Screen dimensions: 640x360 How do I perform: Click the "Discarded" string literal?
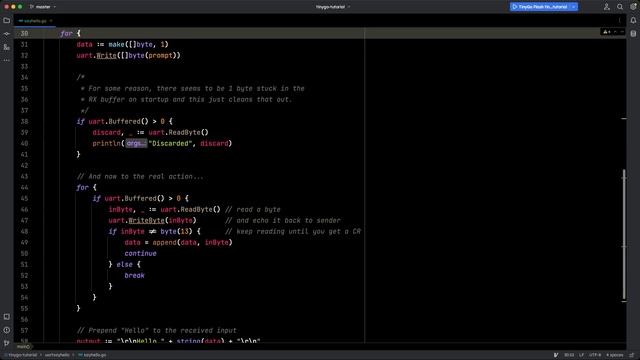point(170,143)
